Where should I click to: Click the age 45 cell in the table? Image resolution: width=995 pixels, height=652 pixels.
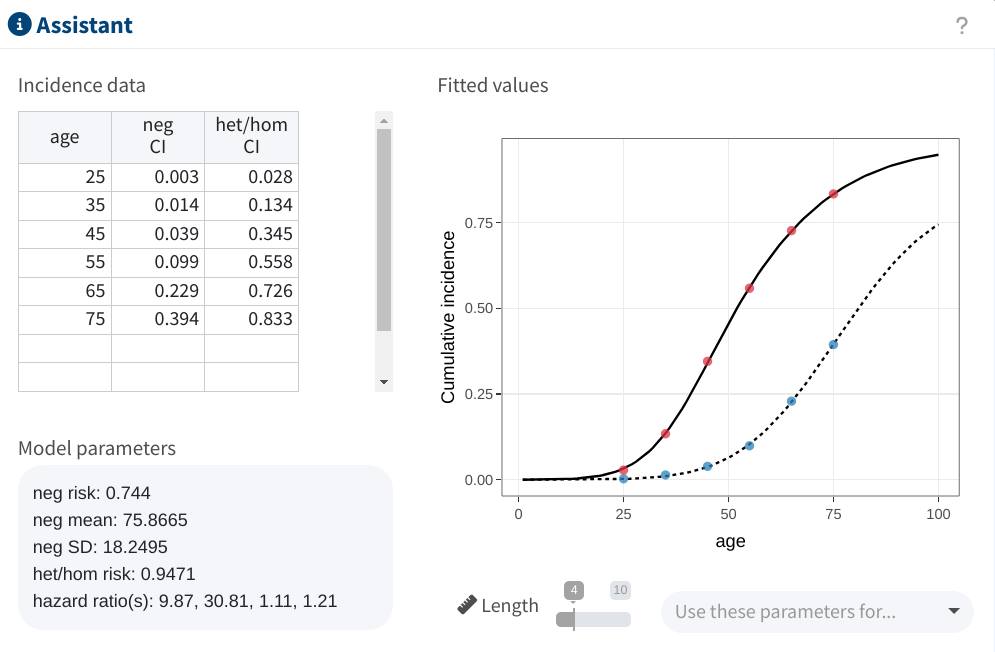(65, 234)
